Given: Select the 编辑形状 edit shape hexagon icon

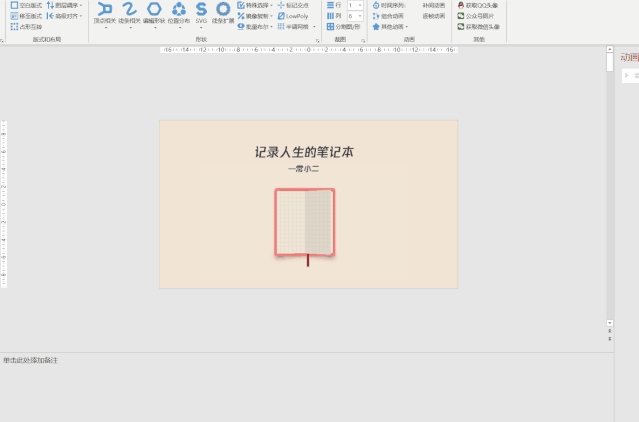Looking at the screenshot, I should click(x=154, y=9).
